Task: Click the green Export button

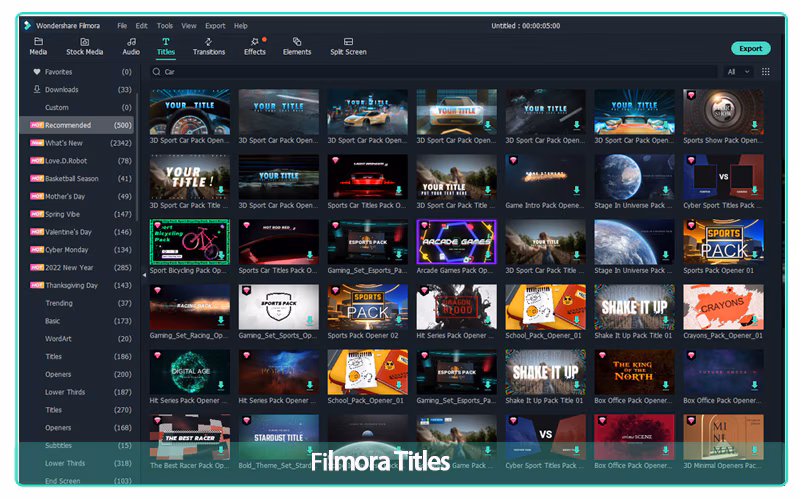Action: coord(751,48)
